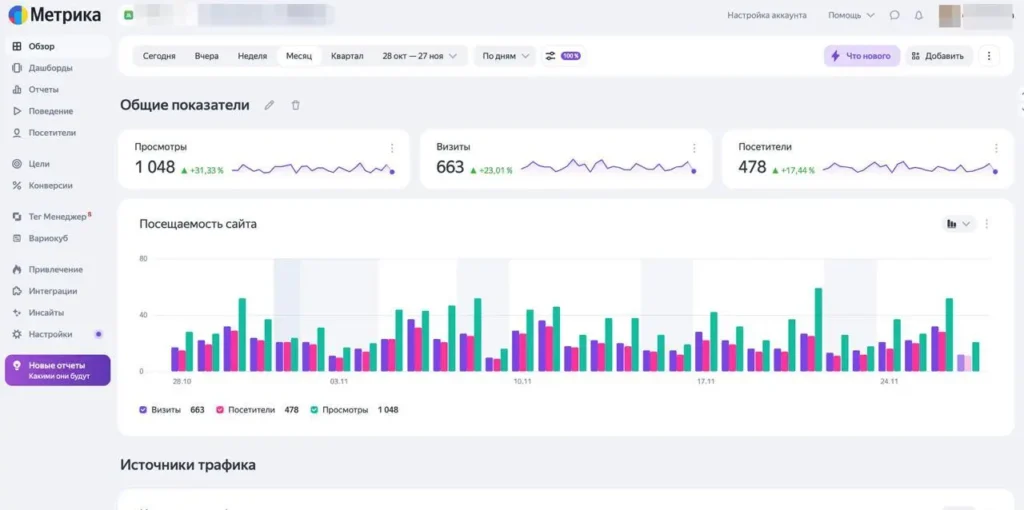Open three-dot menu on Визиты card

pyautogui.click(x=694, y=148)
